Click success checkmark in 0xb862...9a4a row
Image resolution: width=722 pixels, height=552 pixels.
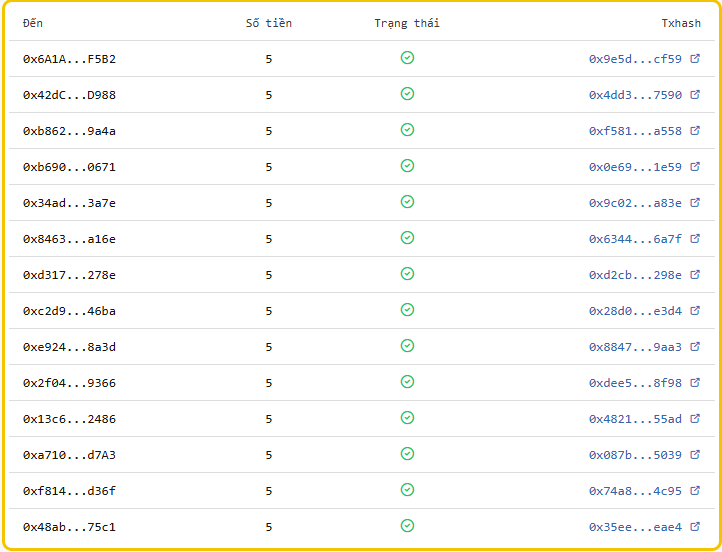tap(407, 129)
